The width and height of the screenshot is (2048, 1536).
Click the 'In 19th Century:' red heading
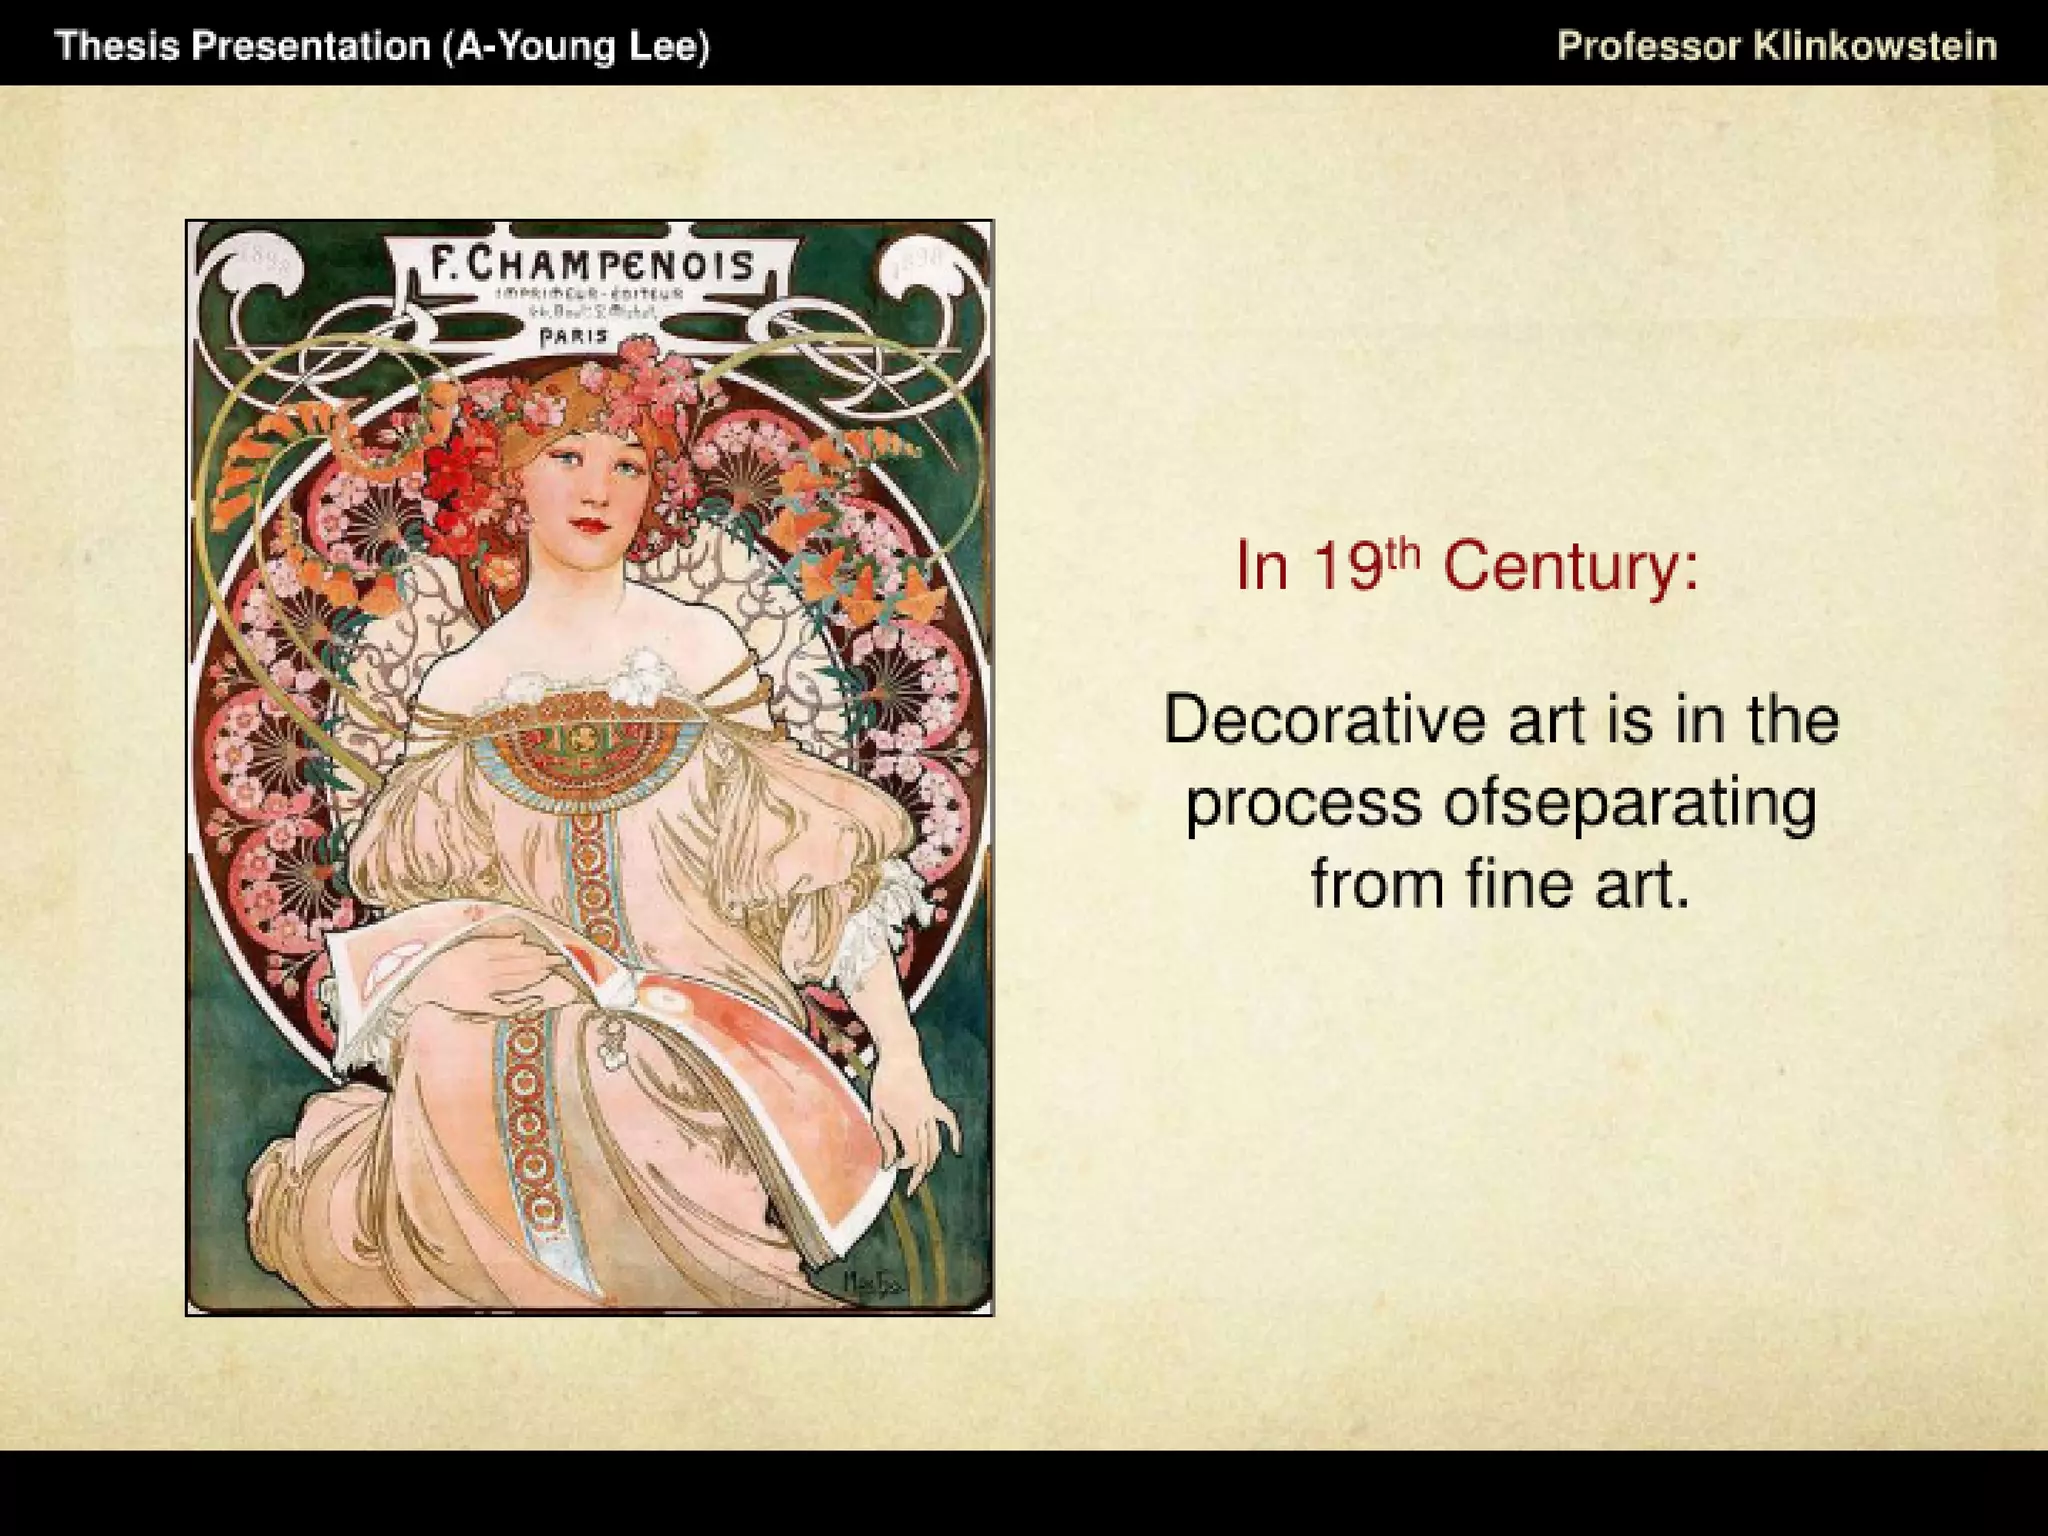[x=1467, y=566]
